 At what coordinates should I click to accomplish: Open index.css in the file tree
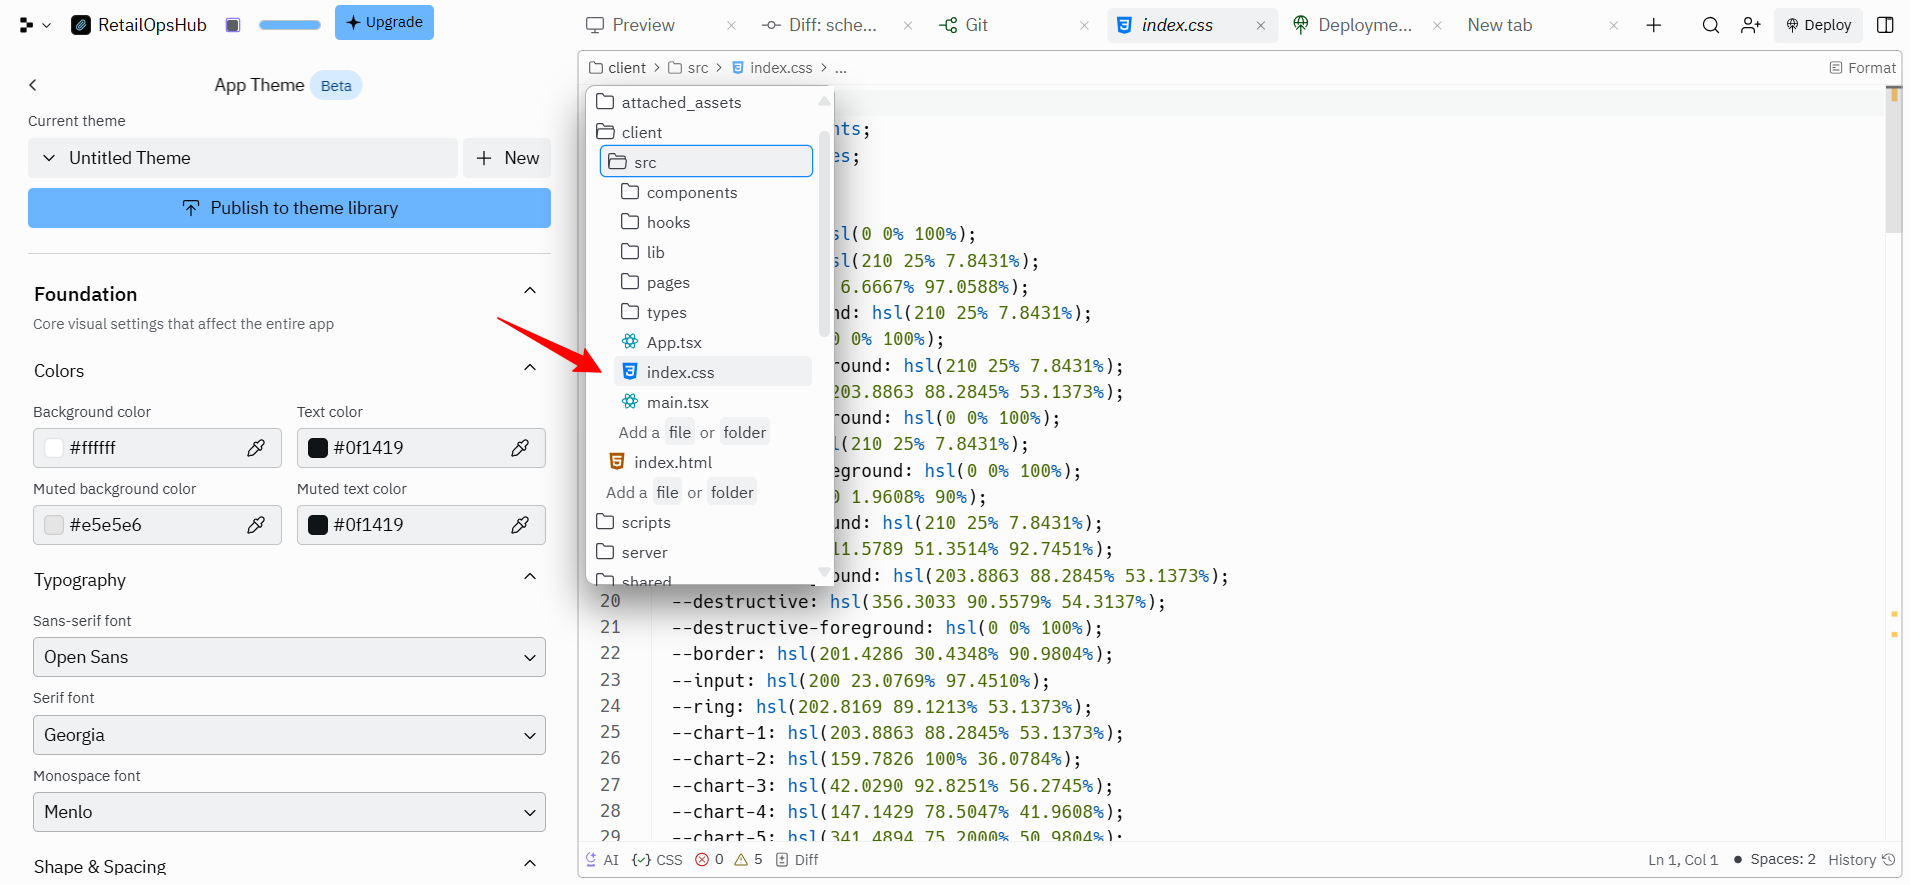712,372
